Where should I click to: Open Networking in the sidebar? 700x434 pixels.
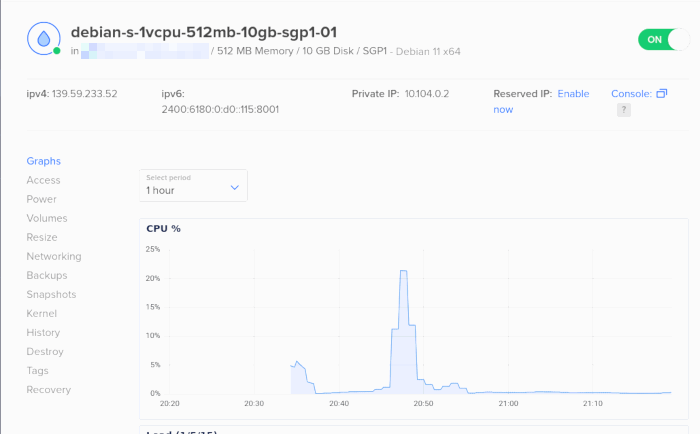pyautogui.click(x=54, y=256)
